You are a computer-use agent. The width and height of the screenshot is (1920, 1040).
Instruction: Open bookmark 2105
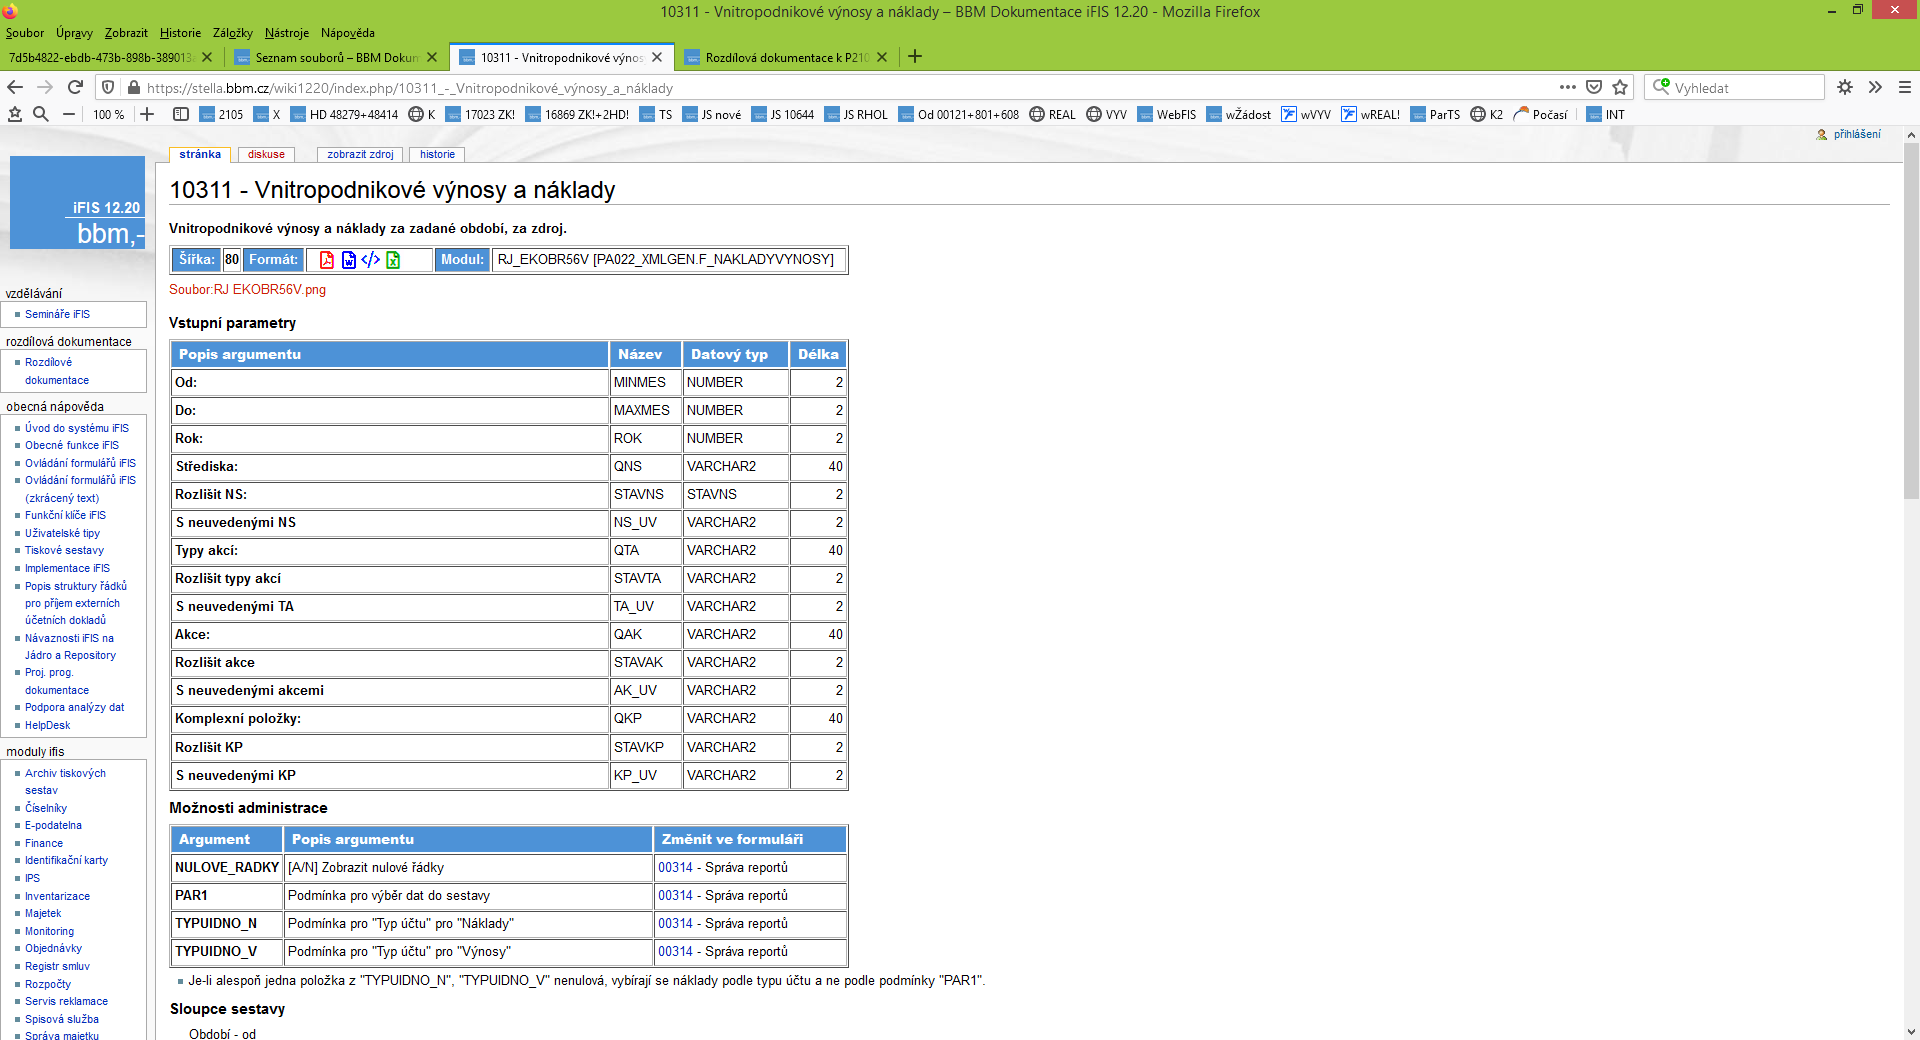(x=221, y=114)
